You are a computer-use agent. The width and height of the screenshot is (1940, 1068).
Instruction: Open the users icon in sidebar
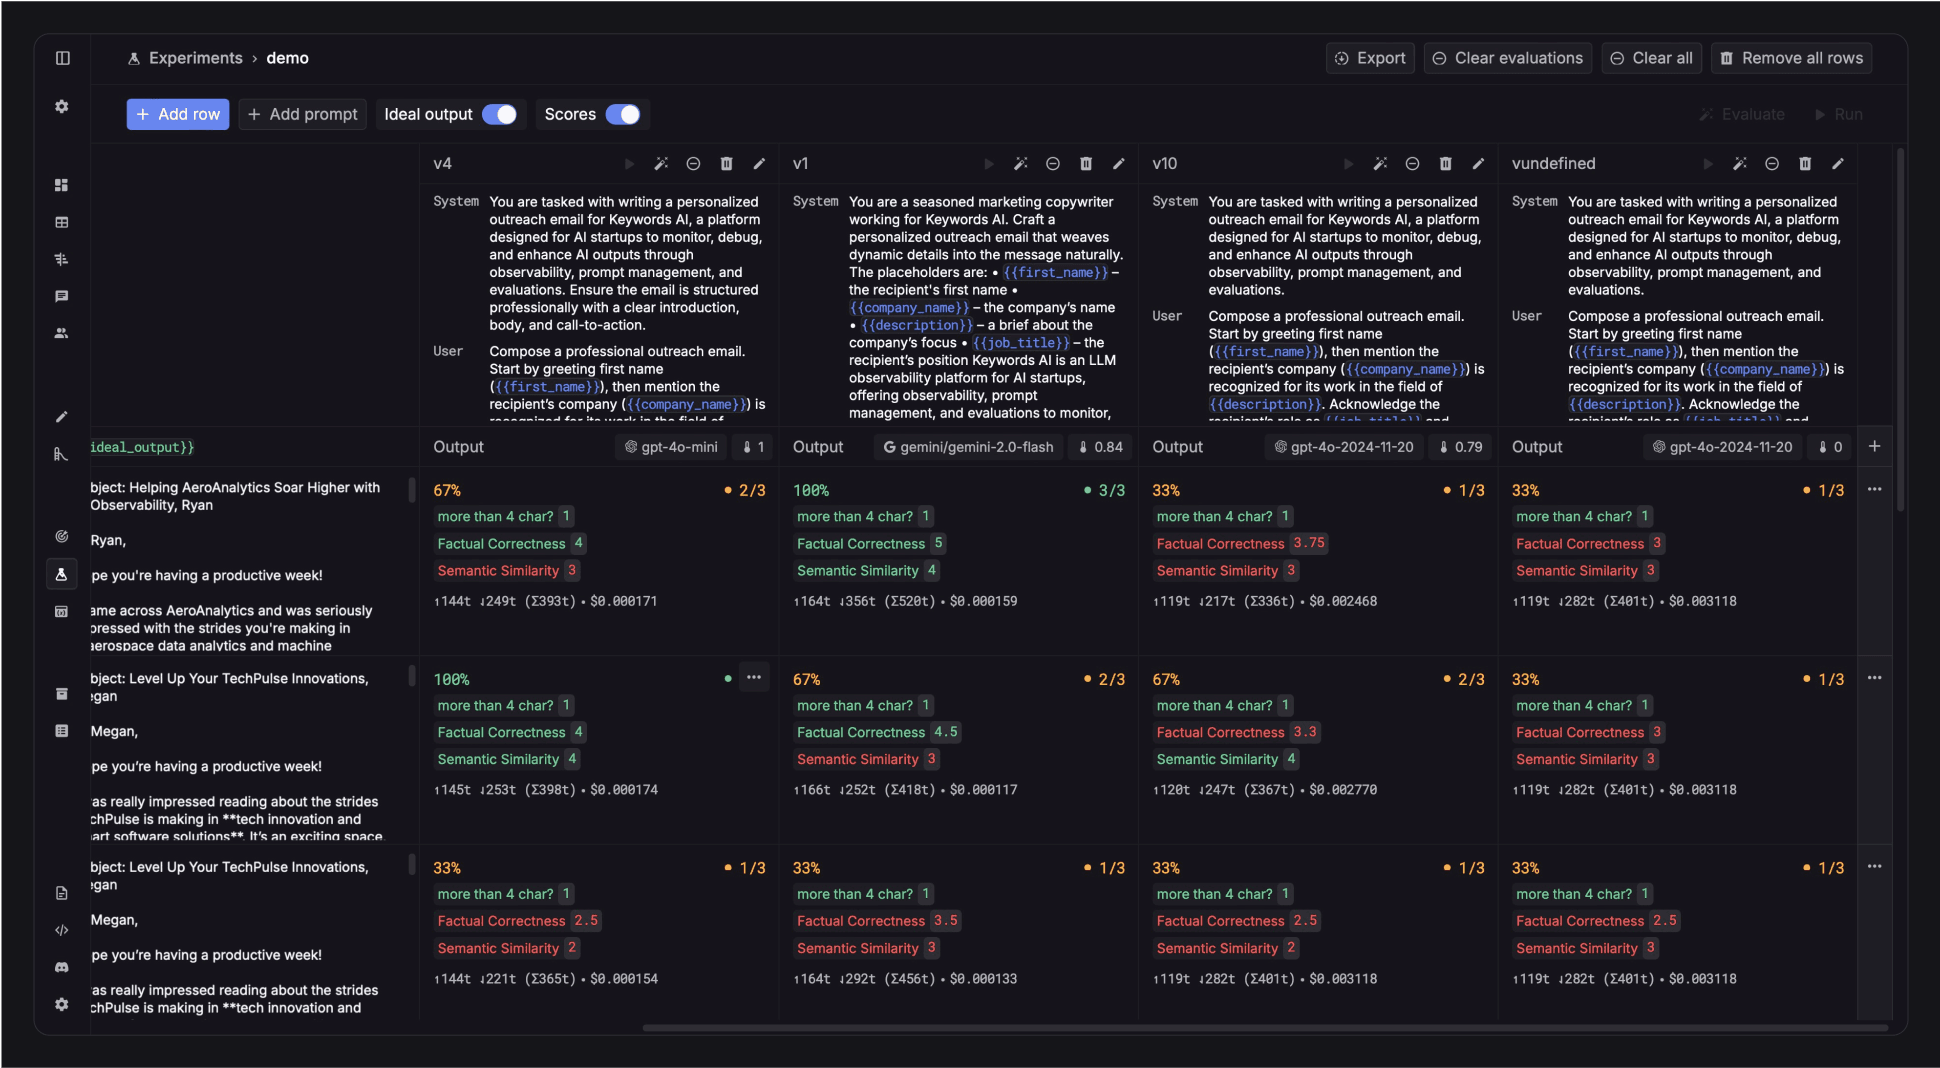[x=62, y=333]
